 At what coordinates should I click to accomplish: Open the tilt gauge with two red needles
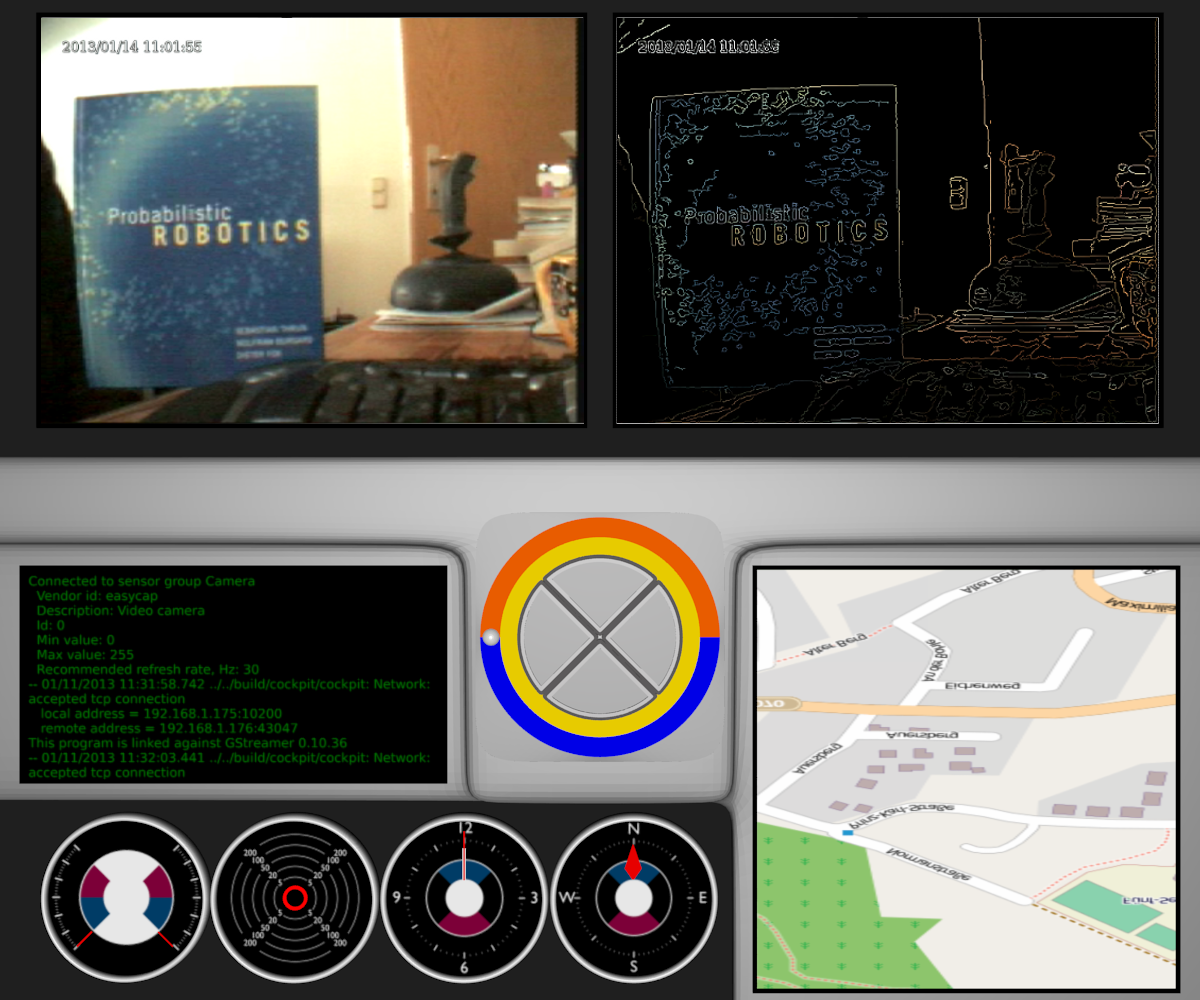click(x=125, y=897)
